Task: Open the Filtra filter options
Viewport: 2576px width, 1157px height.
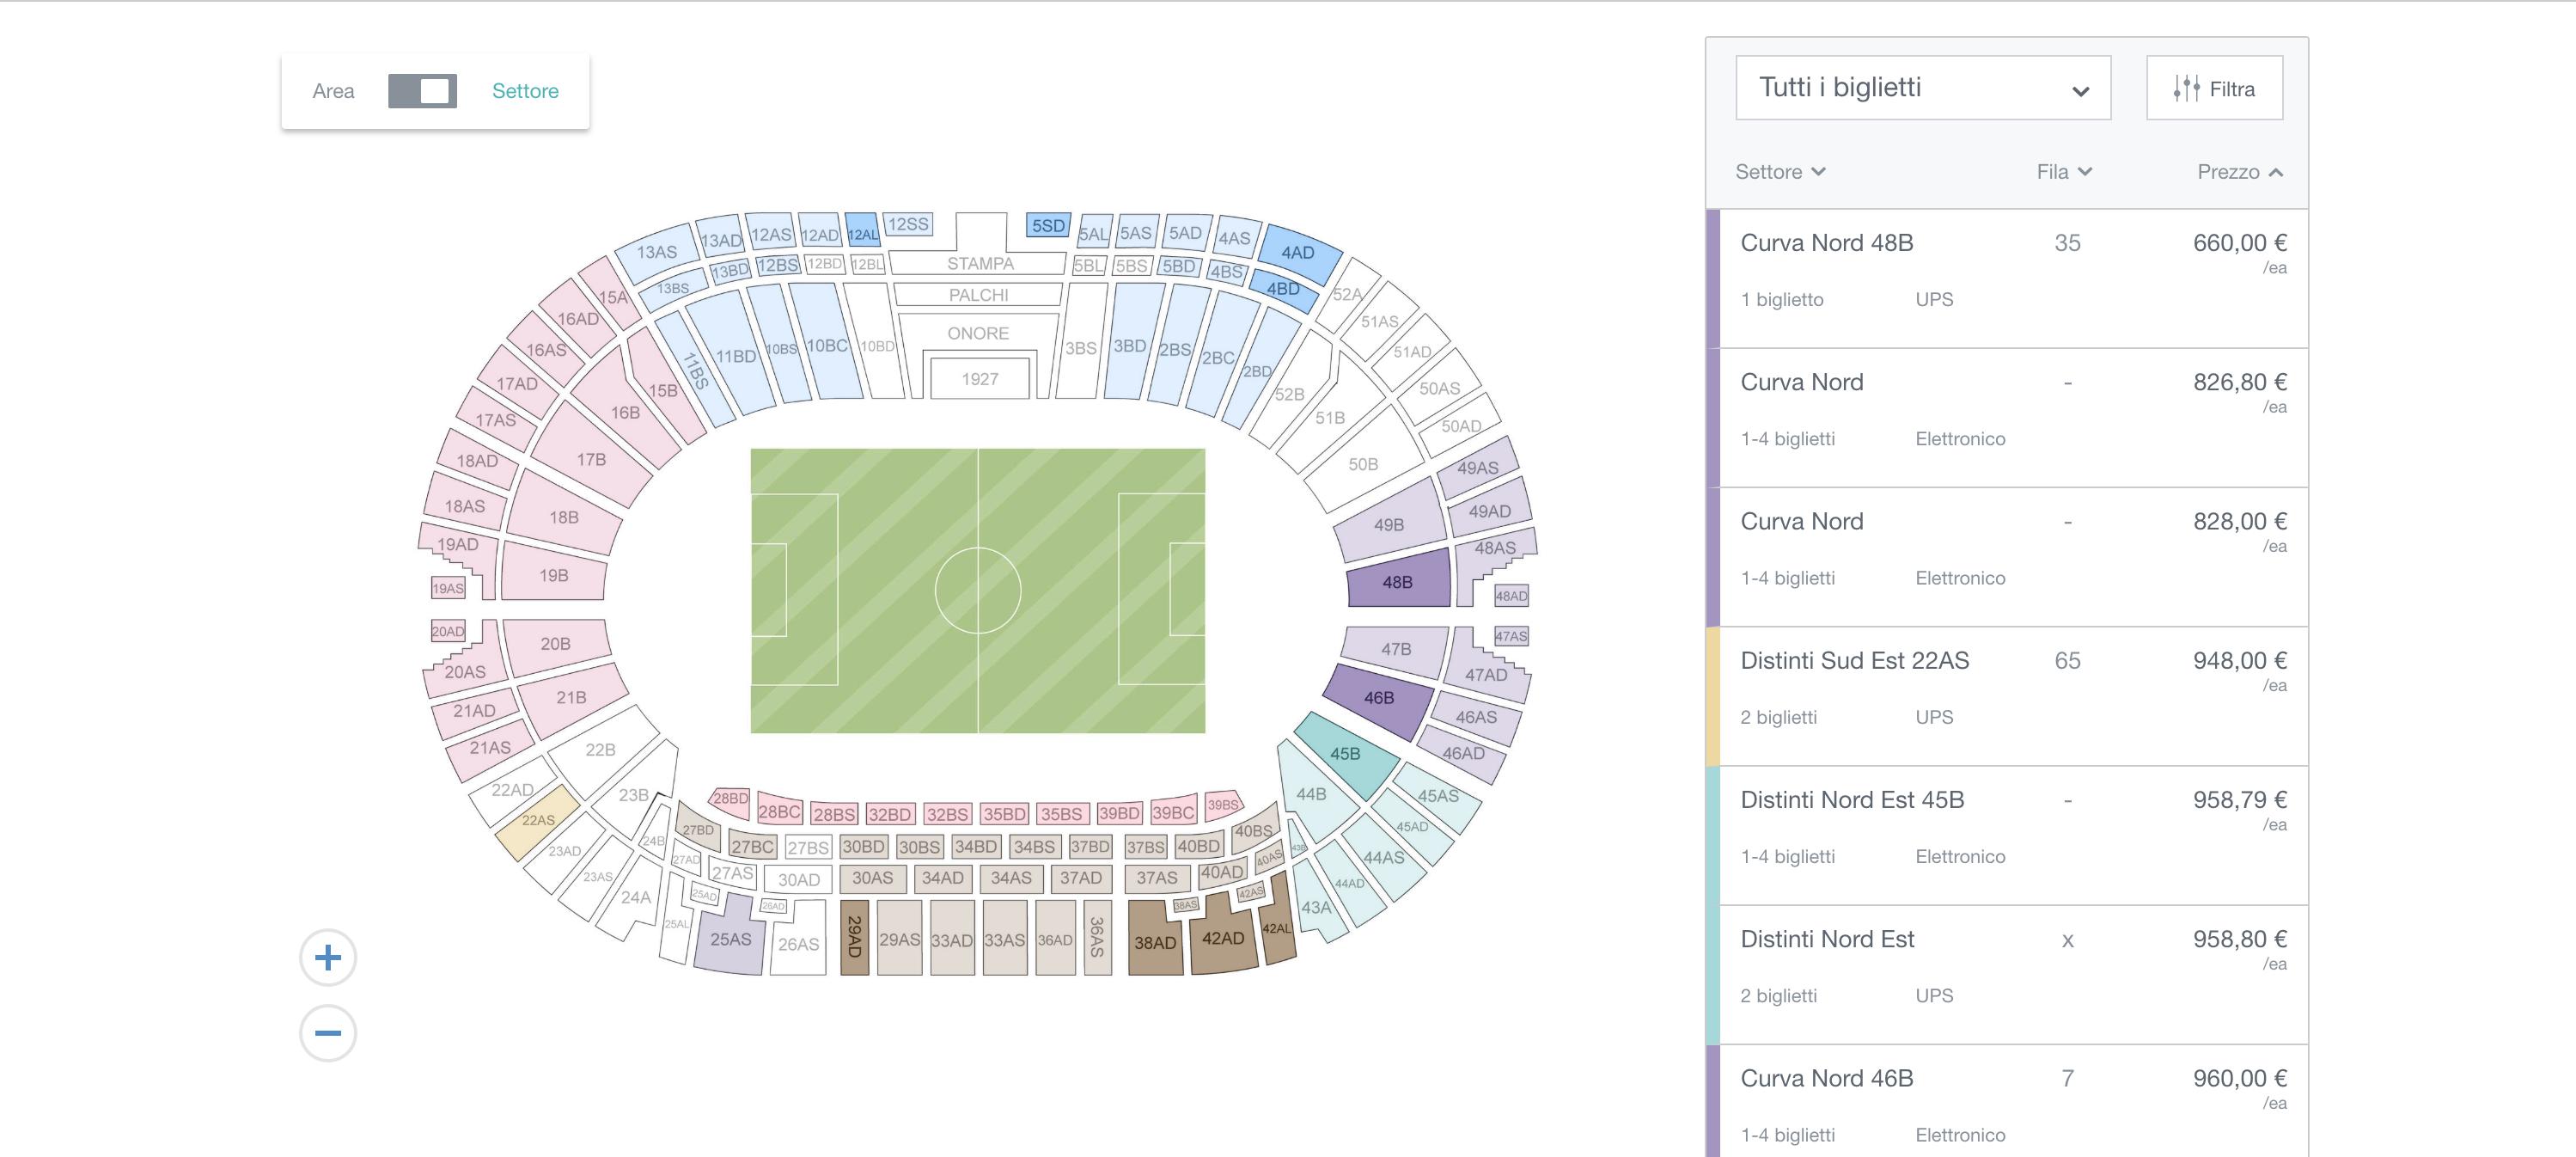Action: pos(2214,89)
